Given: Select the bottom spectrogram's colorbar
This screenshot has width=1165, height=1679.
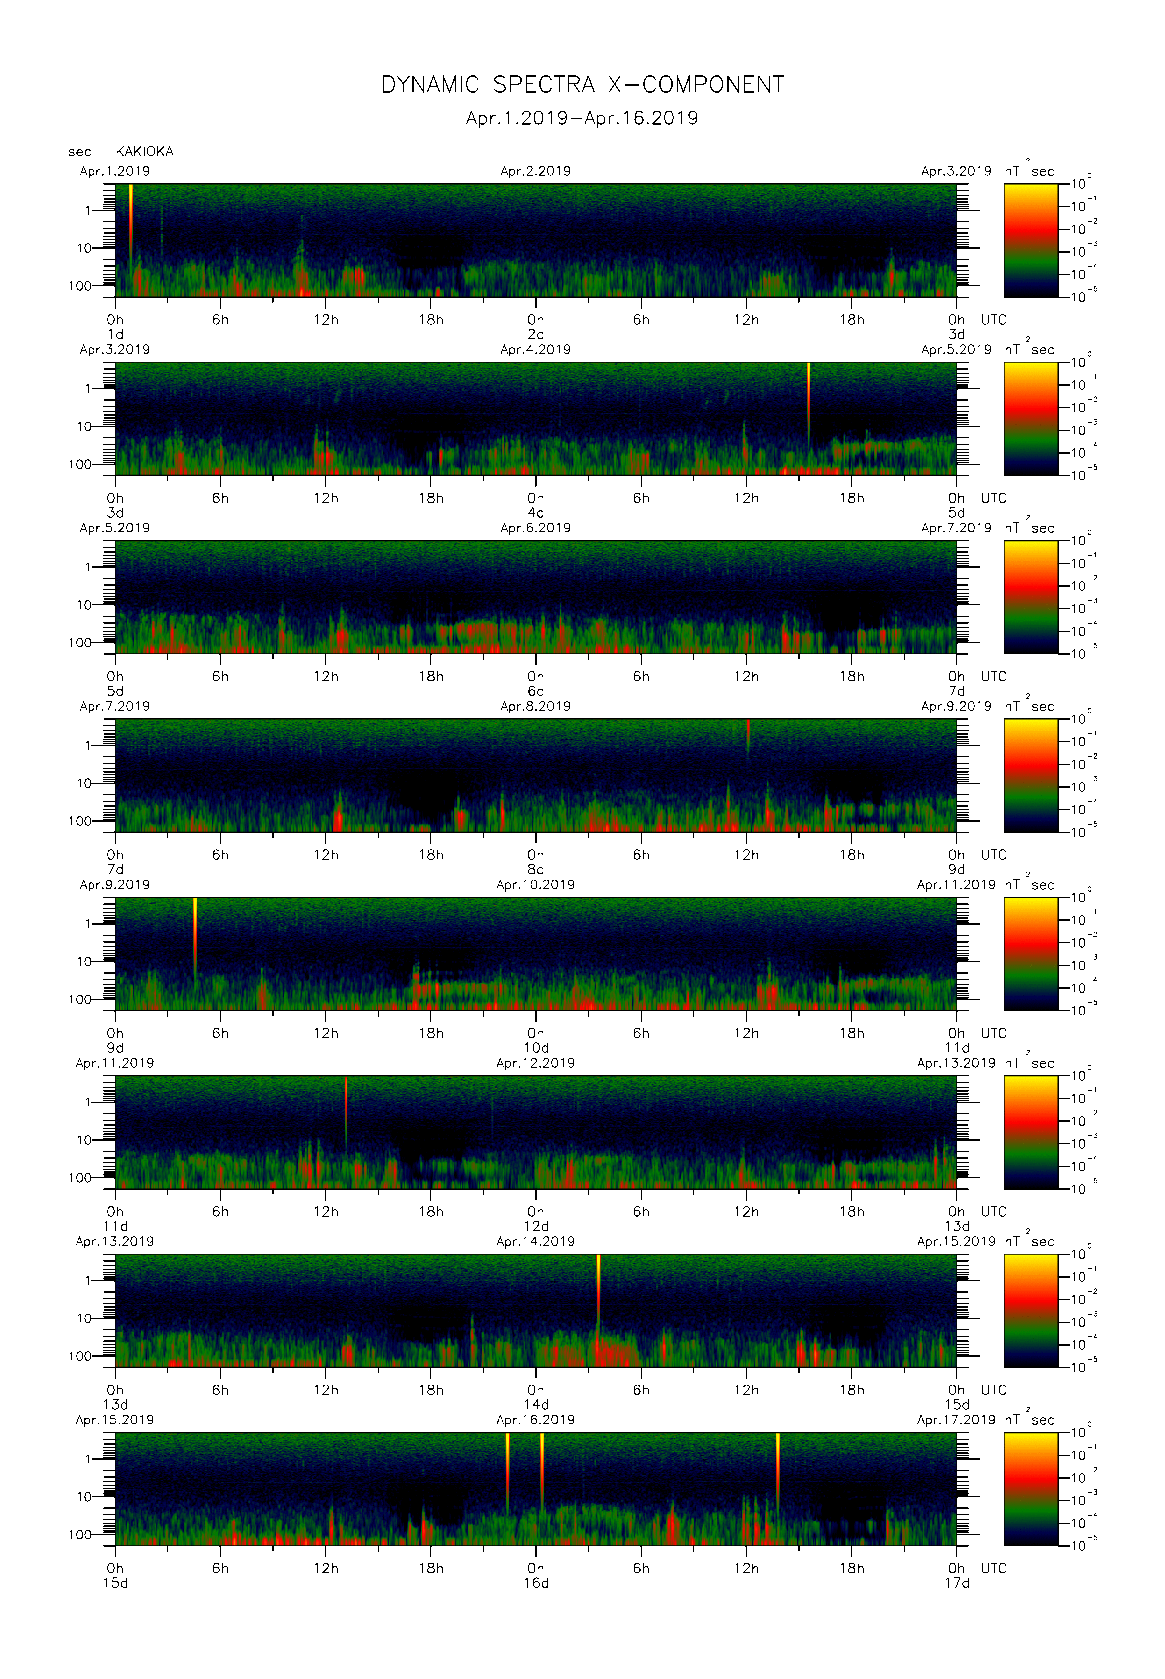Looking at the screenshot, I should click(1030, 1488).
